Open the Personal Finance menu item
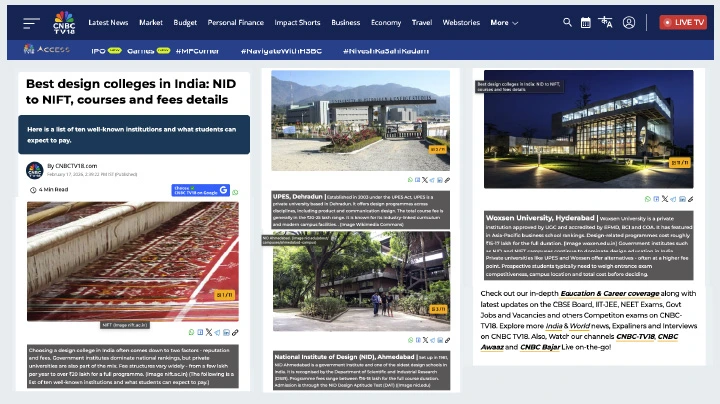The height and width of the screenshot is (404, 720). pyautogui.click(x=235, y=22)
